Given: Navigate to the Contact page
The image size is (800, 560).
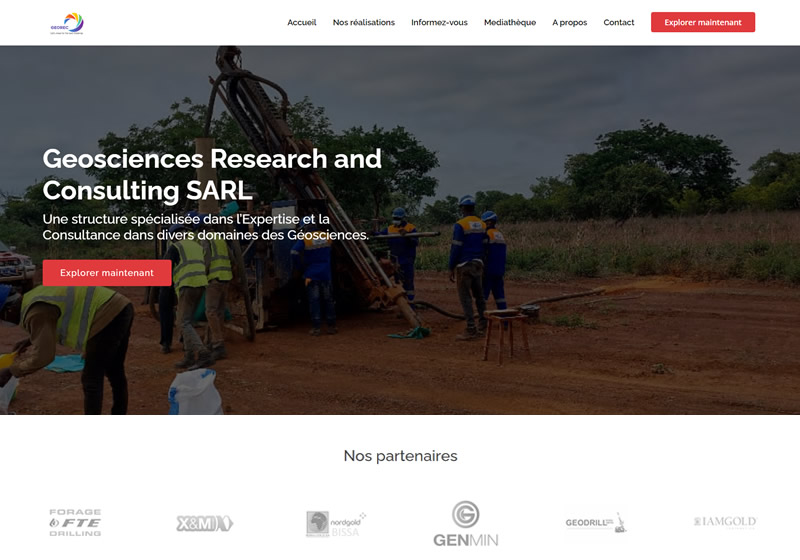Looking at the screenshot, I should pyautogui.click(x=618, y=22).
